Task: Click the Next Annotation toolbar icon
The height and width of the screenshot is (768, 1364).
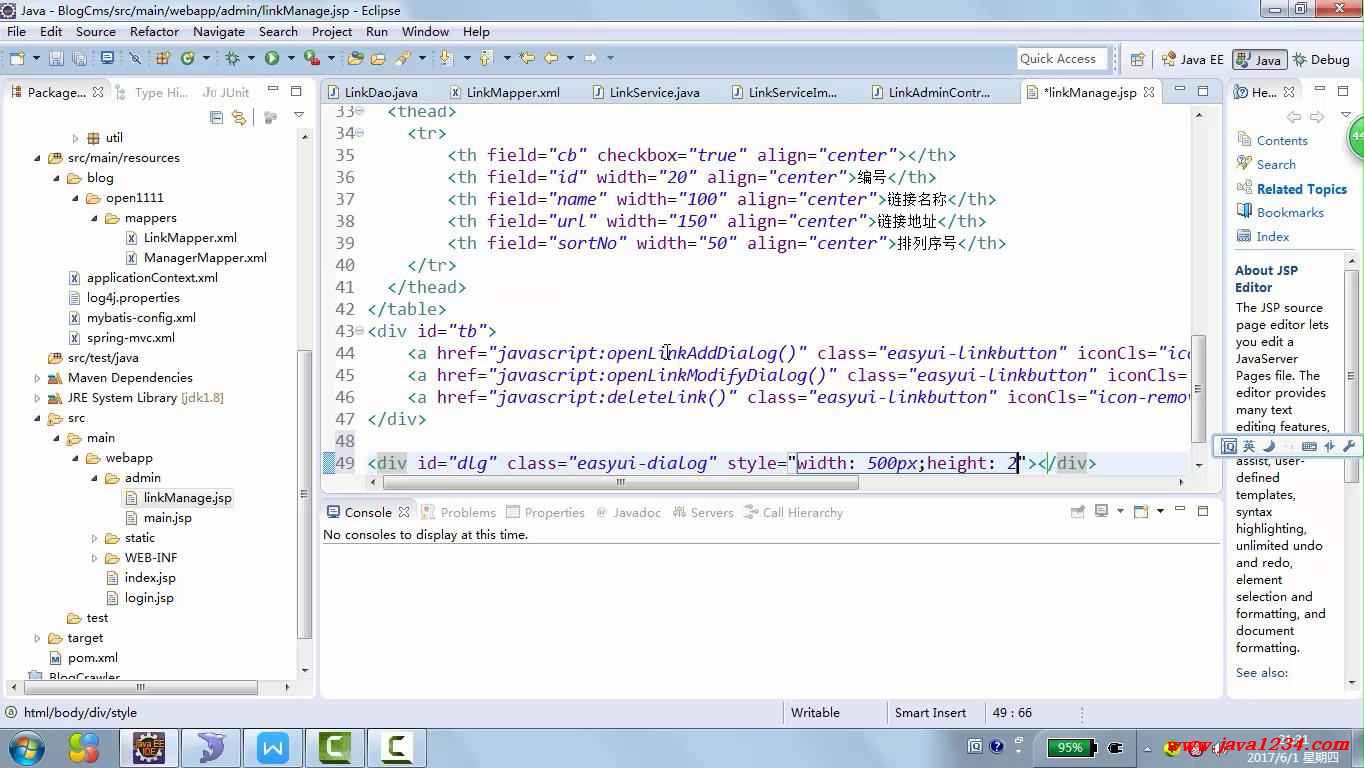Action: pos(445,58)
